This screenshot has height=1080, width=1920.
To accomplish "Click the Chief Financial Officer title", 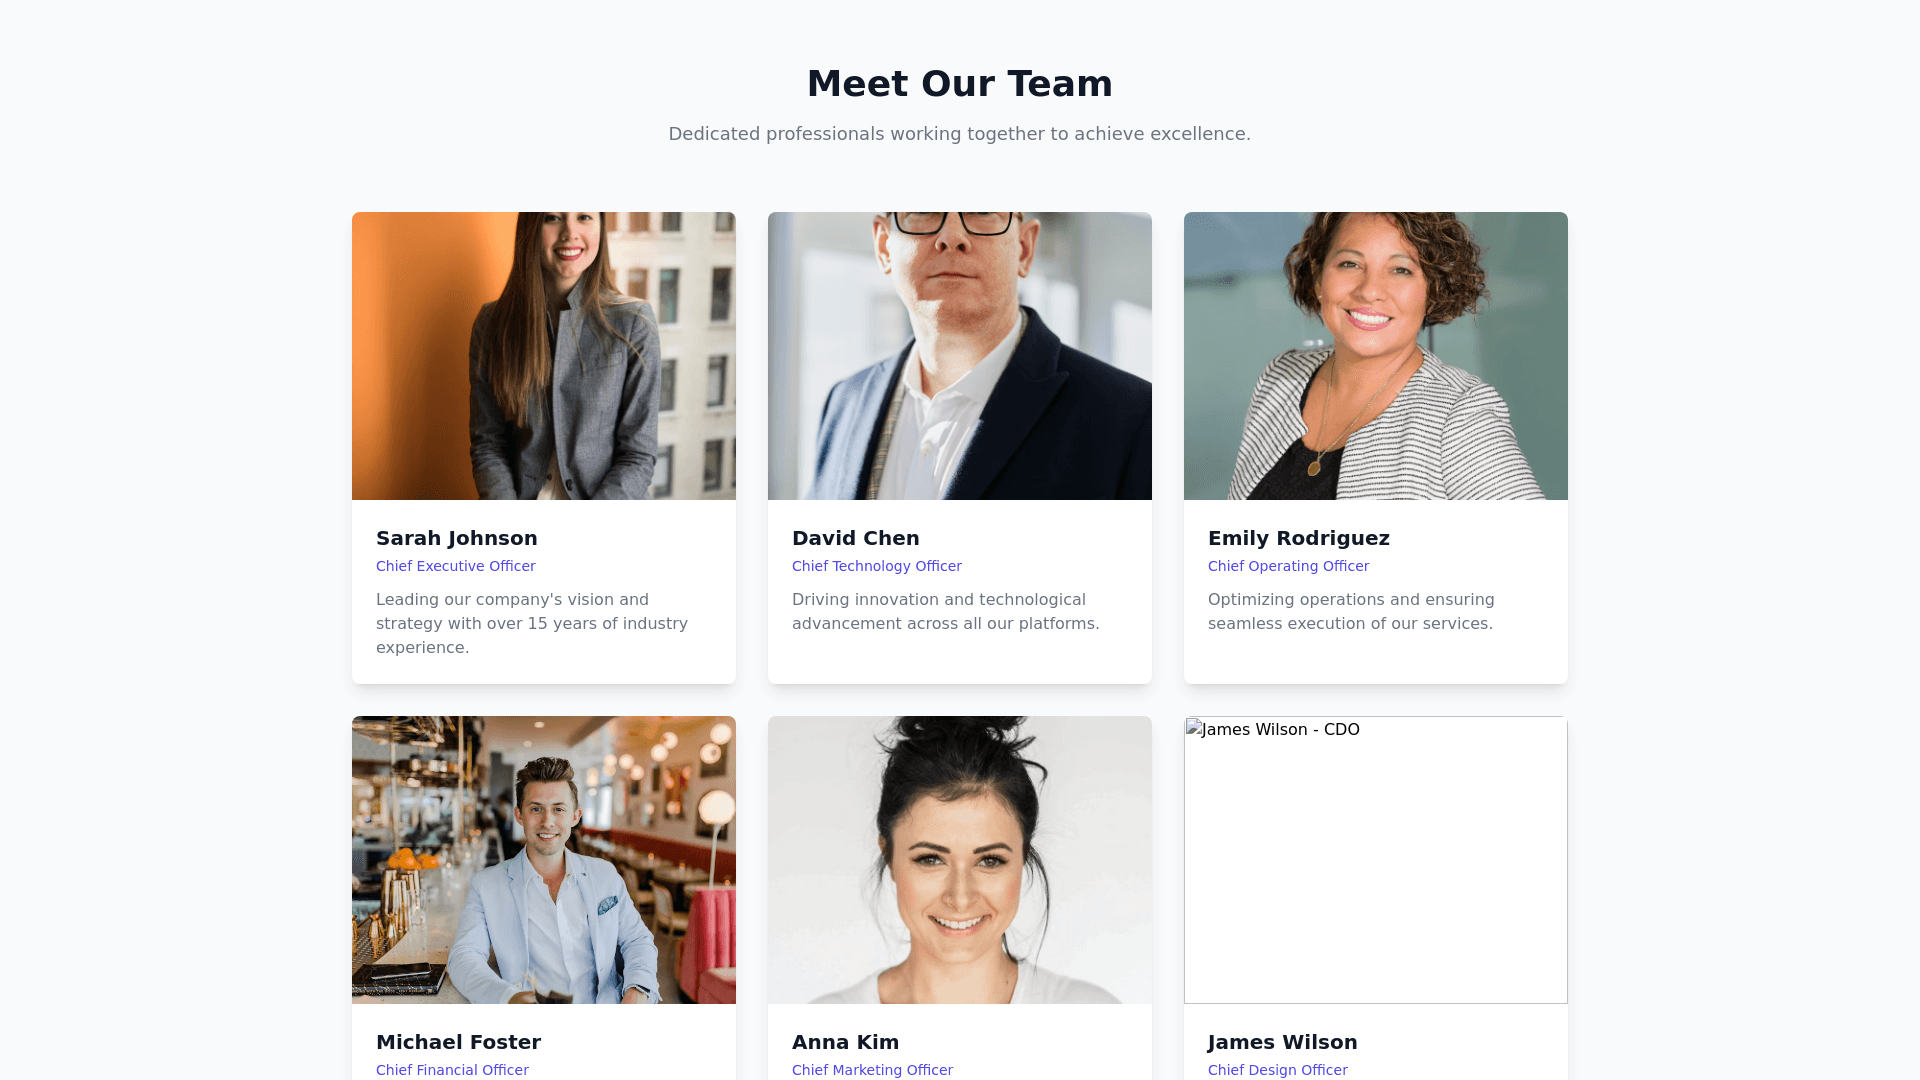I will coord(453,1070).
